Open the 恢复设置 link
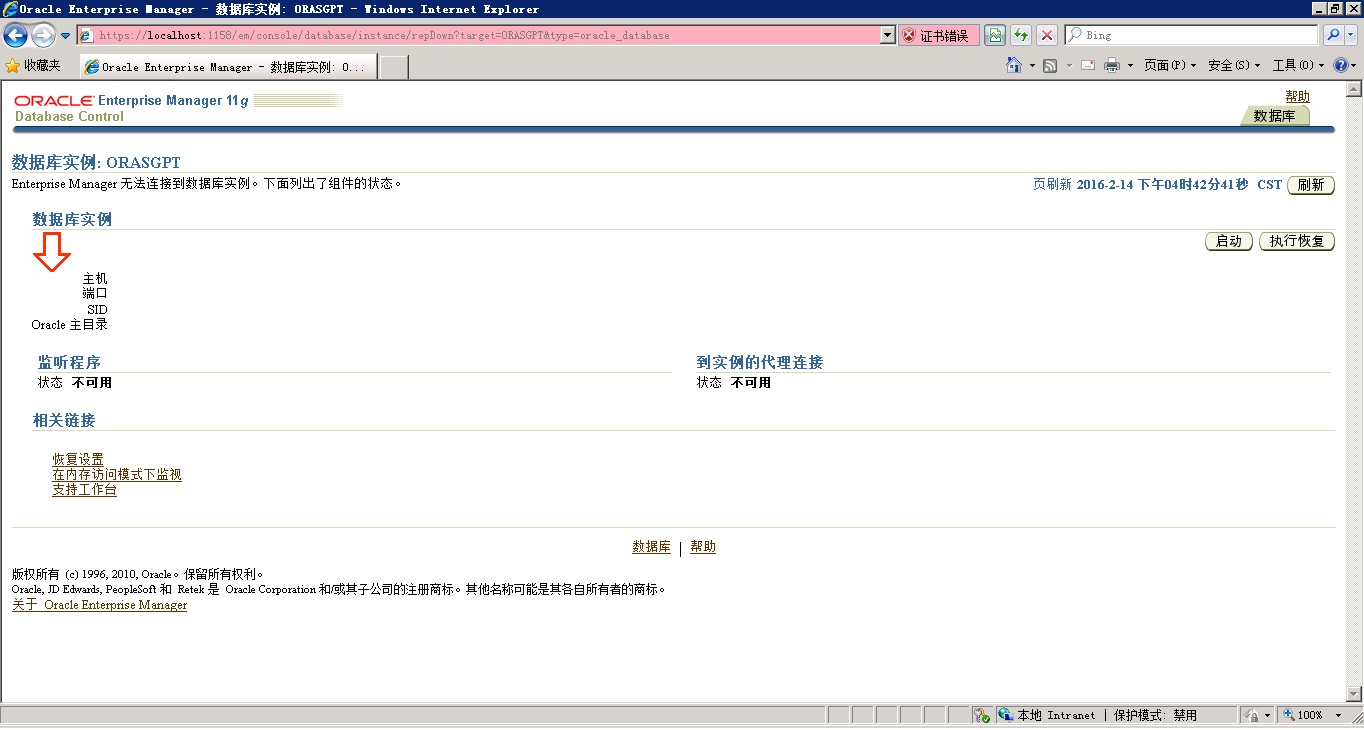 pyautogui.click(x=78, y=460)
